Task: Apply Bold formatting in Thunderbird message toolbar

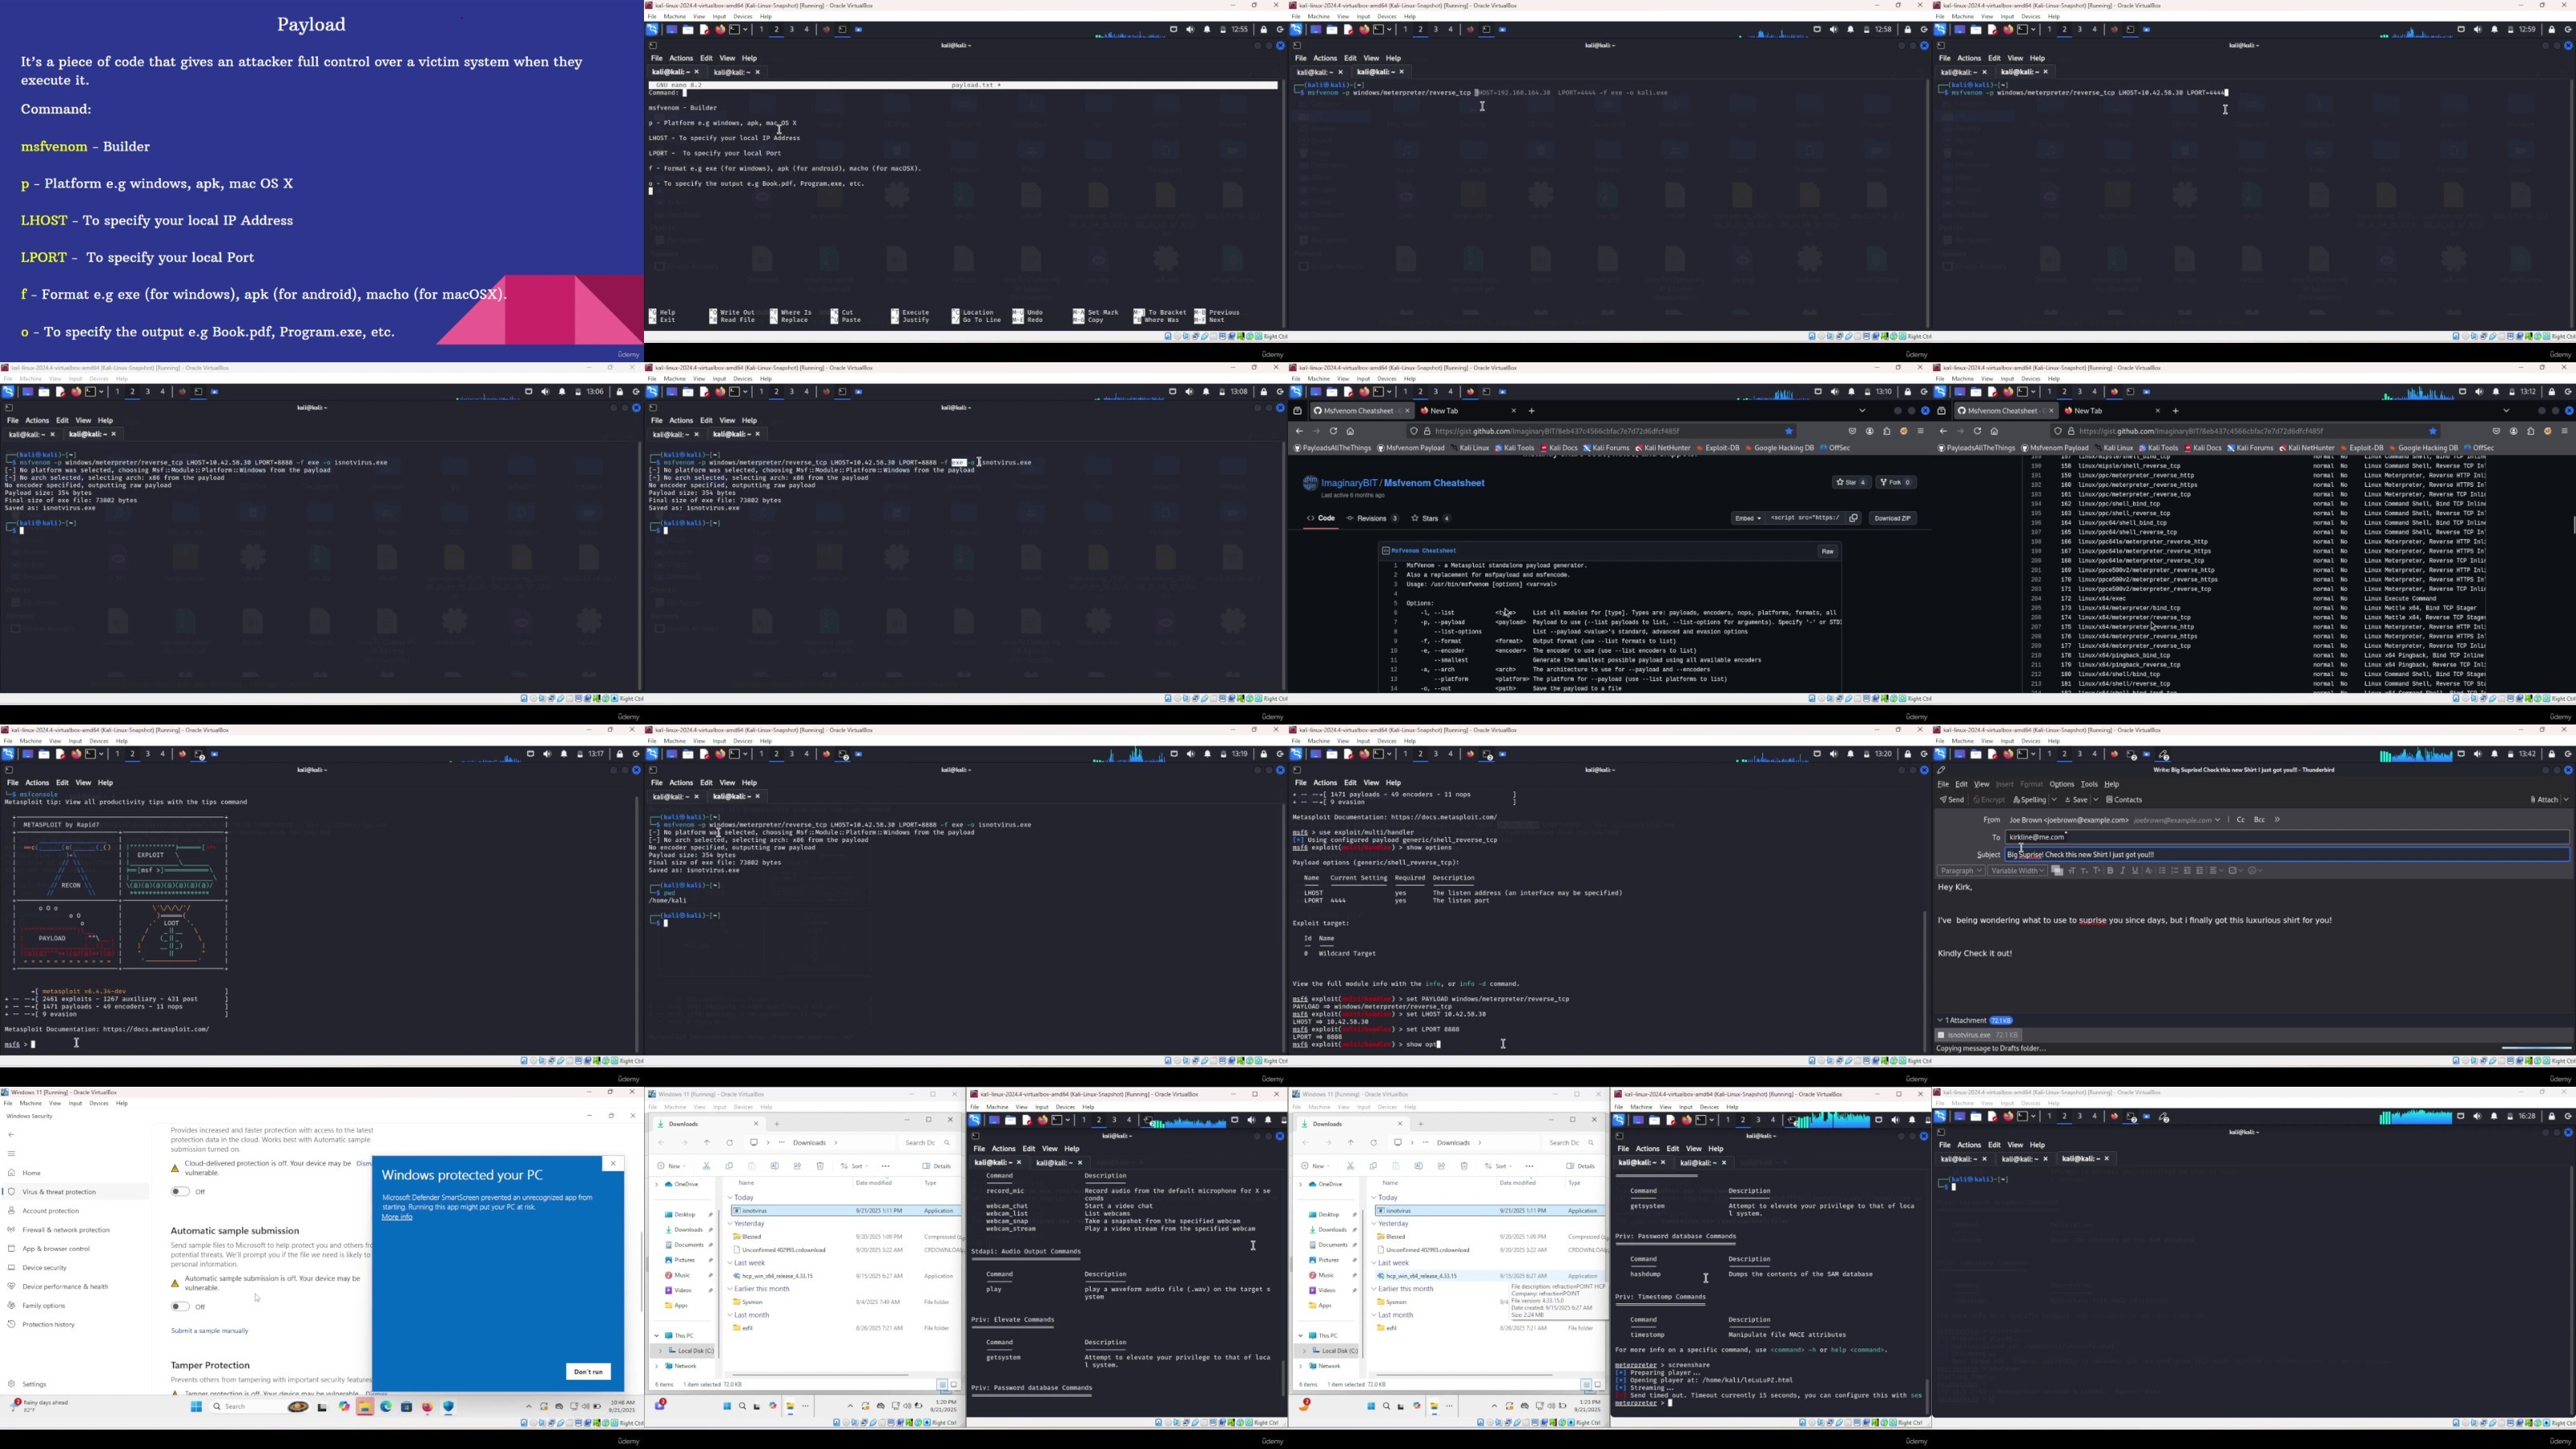Action: coord(2110,871)
